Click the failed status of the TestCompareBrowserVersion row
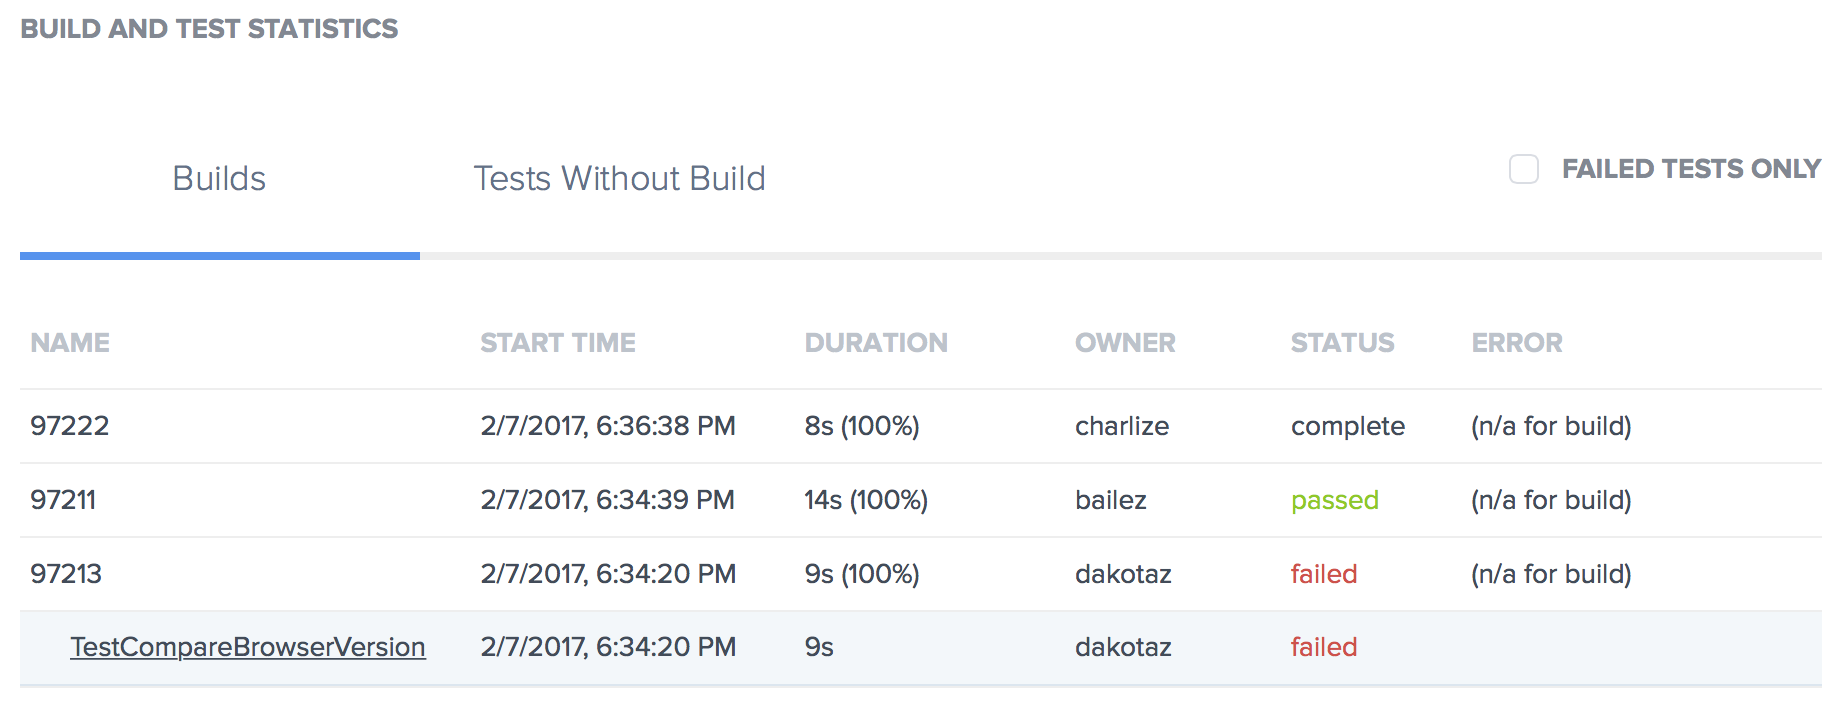The width and height of the screenshot is (1848, 718). [1323, 647]
